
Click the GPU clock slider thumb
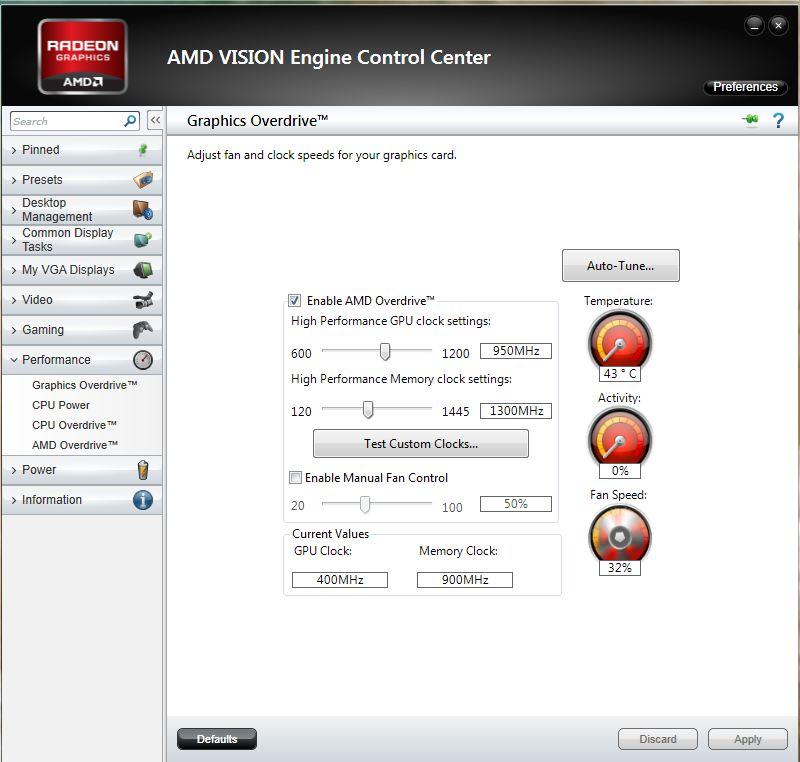coord(385,351)
